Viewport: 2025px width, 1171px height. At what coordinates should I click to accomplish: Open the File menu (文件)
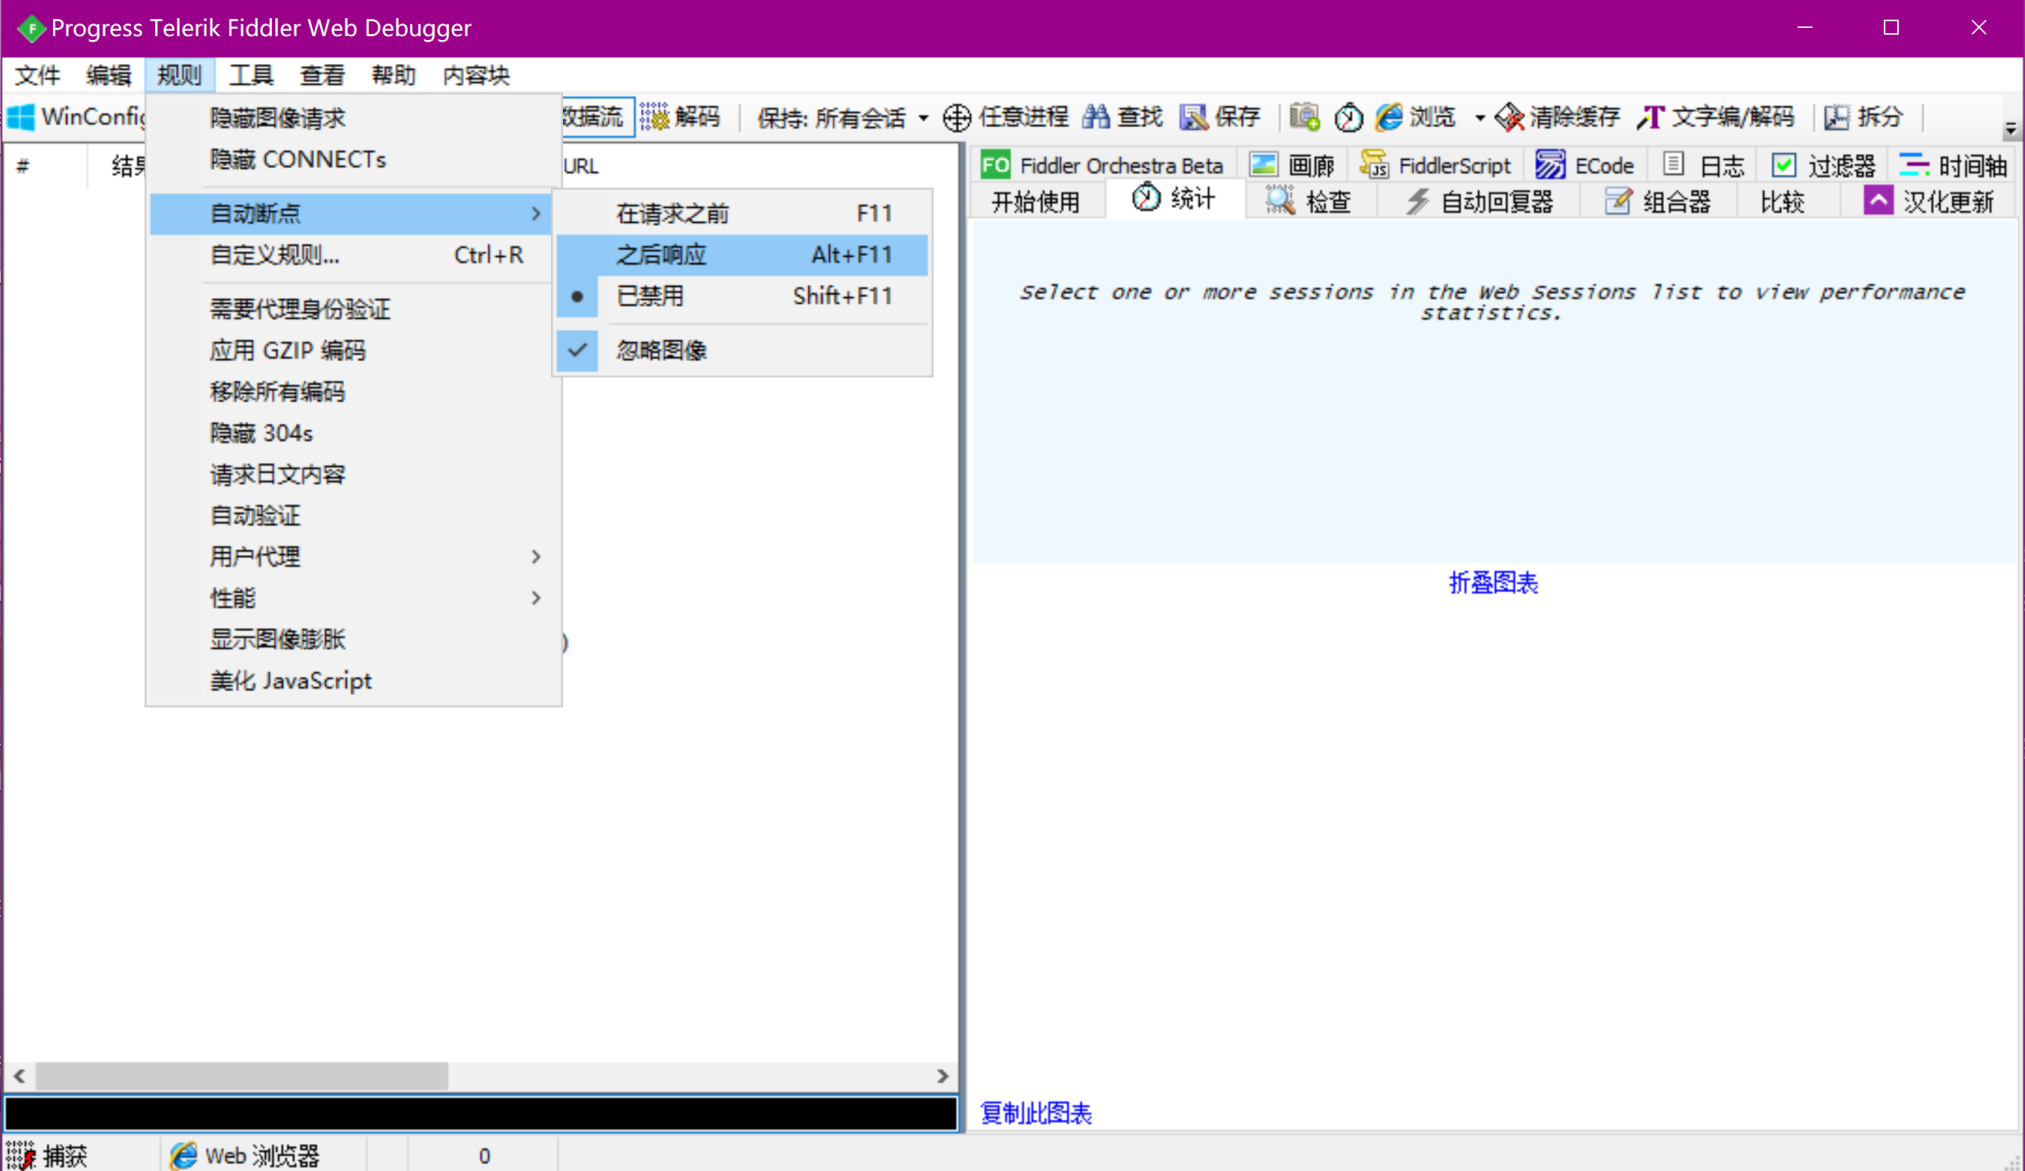(x=38, y=75)
